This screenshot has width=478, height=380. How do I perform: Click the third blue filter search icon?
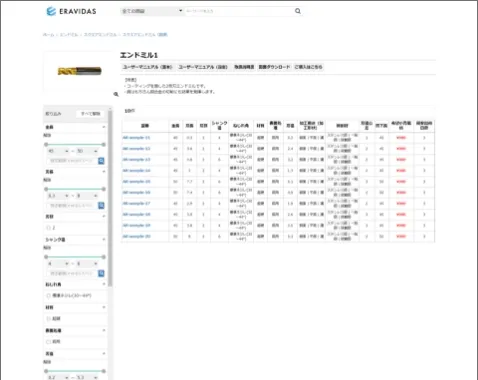101,273
